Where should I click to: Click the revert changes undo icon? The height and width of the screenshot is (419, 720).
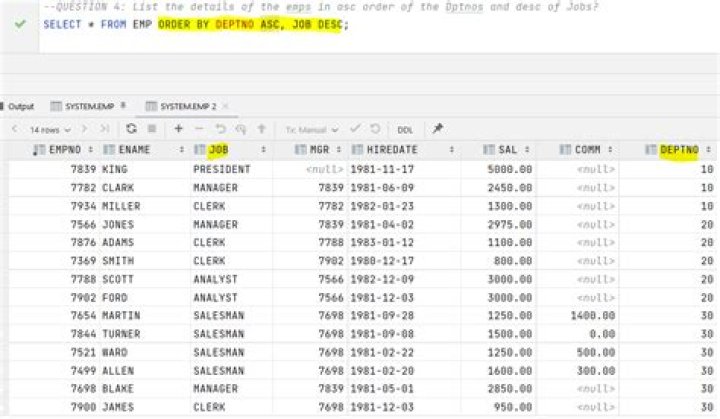click(220, 129)
